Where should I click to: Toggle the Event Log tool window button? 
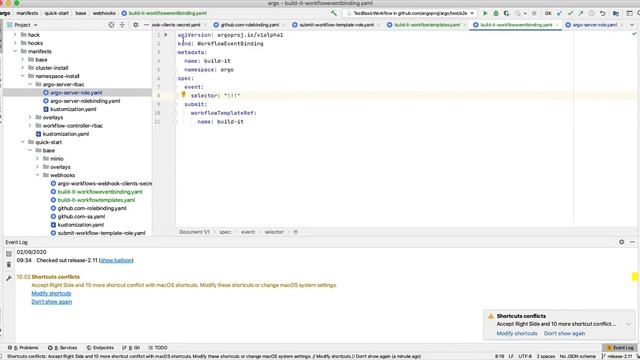620,348
